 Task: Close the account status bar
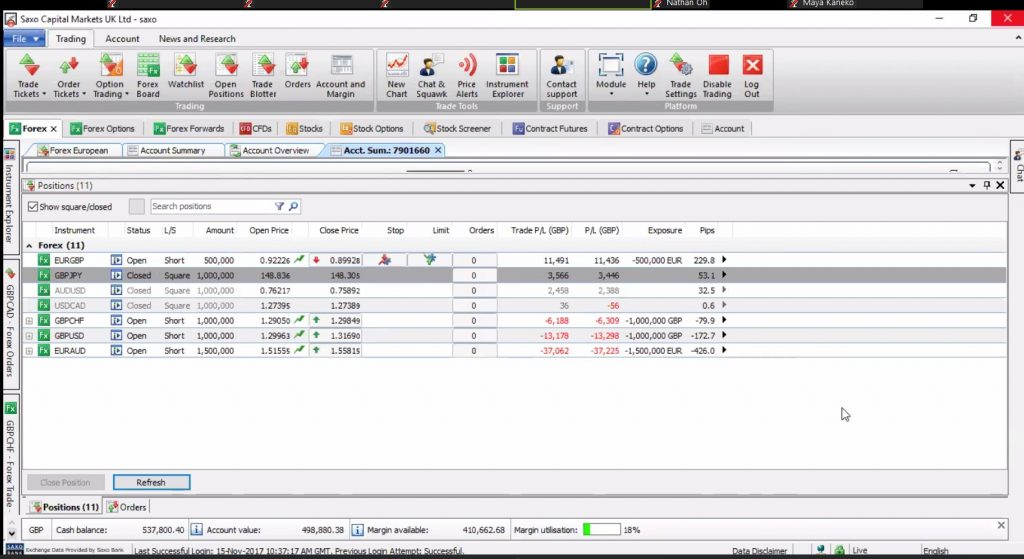click(x=1001, y=525)
